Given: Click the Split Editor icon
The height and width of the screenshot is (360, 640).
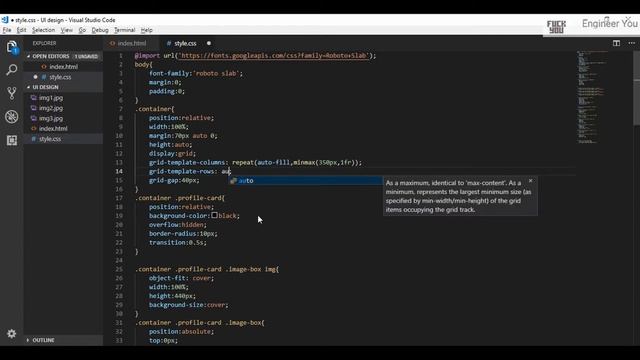Looking at the screenshot, I should point(616,43).
